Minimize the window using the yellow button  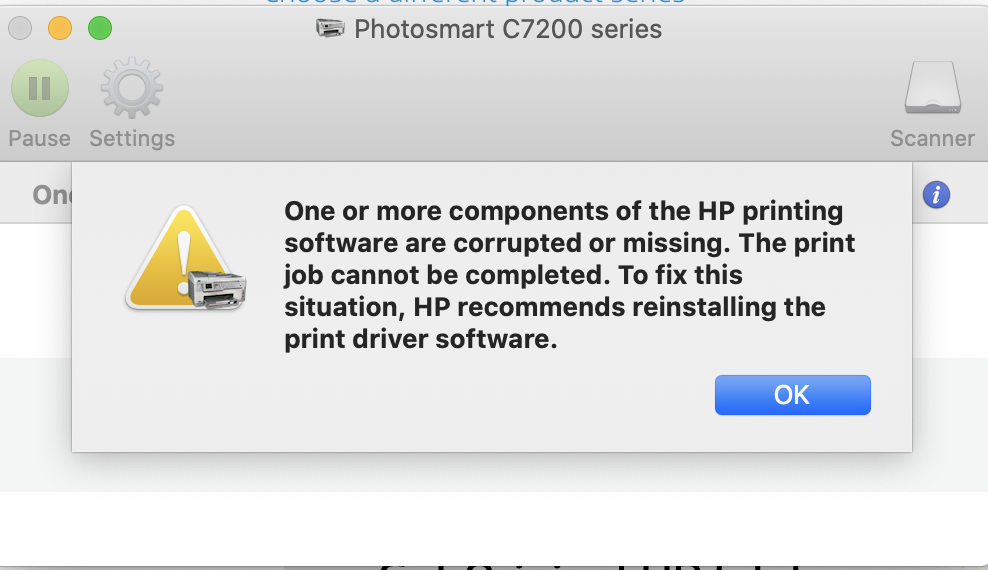60,29
